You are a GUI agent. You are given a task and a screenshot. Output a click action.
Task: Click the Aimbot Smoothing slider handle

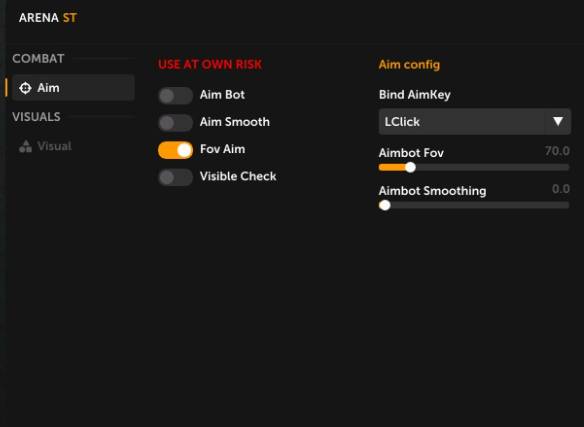[385, 205]
